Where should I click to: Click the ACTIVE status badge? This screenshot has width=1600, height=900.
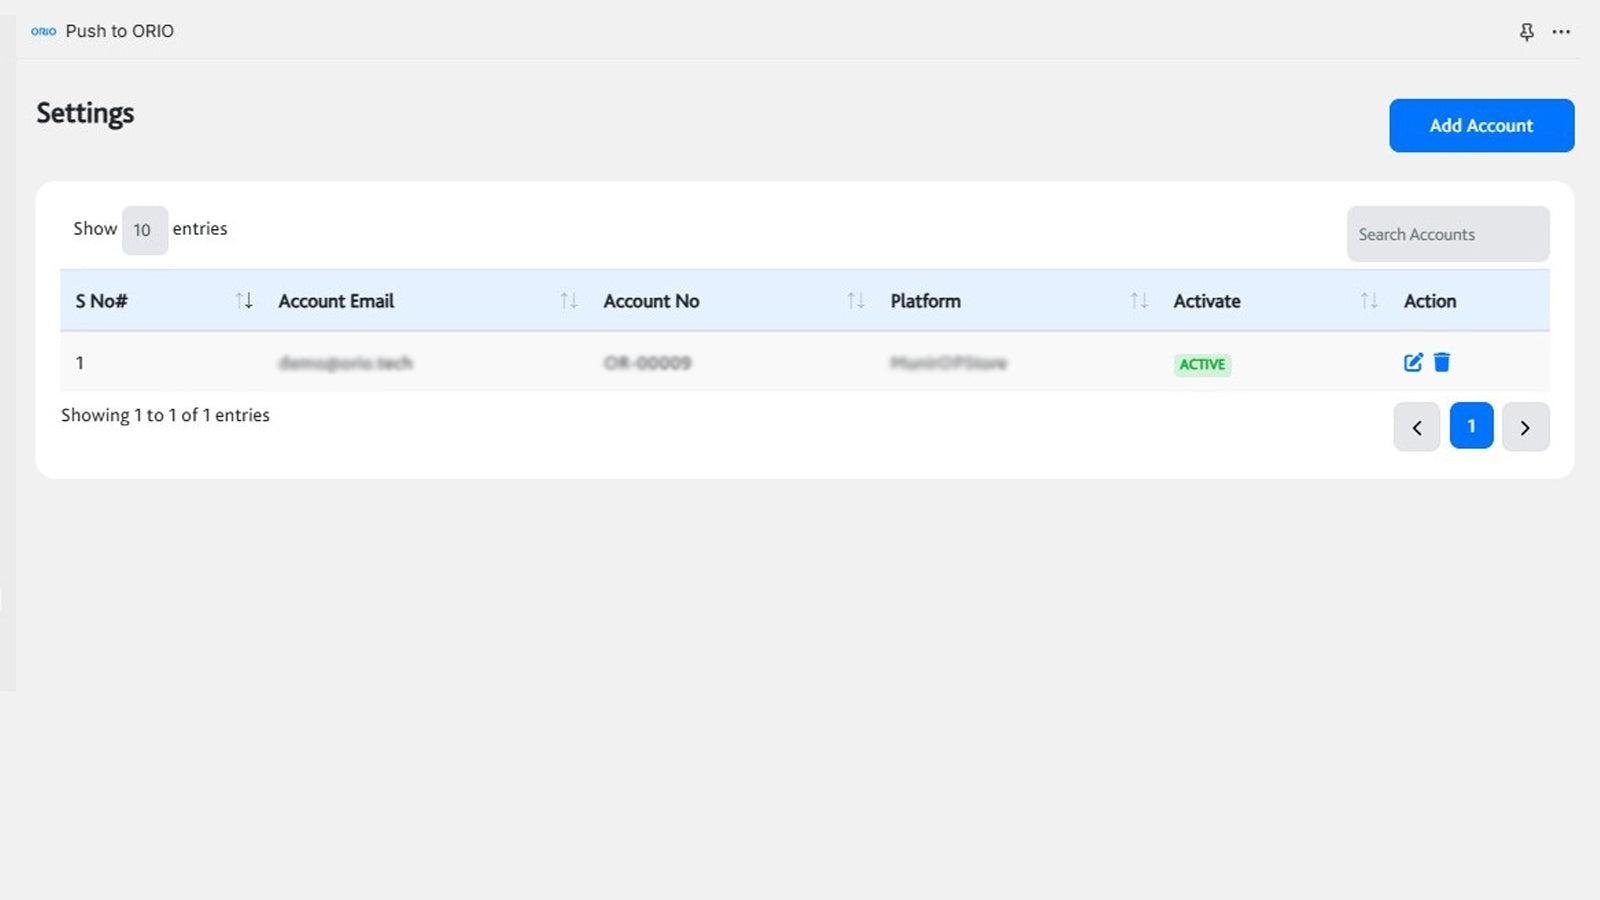click(x=1202, y=364)
